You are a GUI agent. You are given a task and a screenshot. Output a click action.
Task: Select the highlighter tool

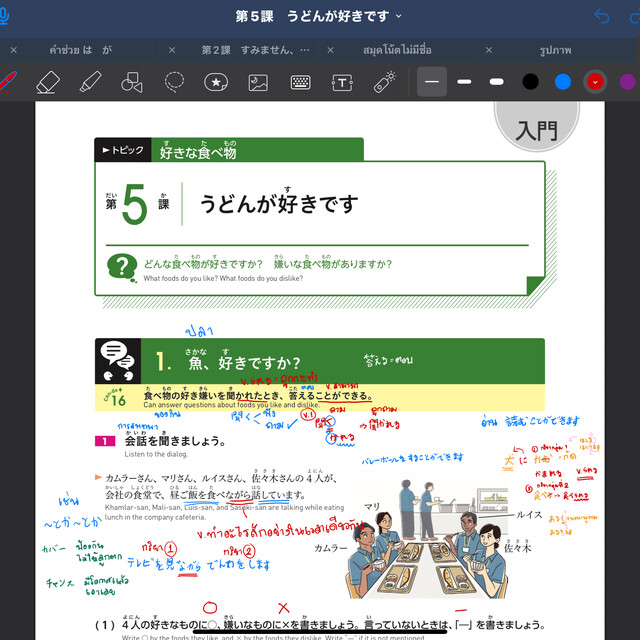[90, 81]
